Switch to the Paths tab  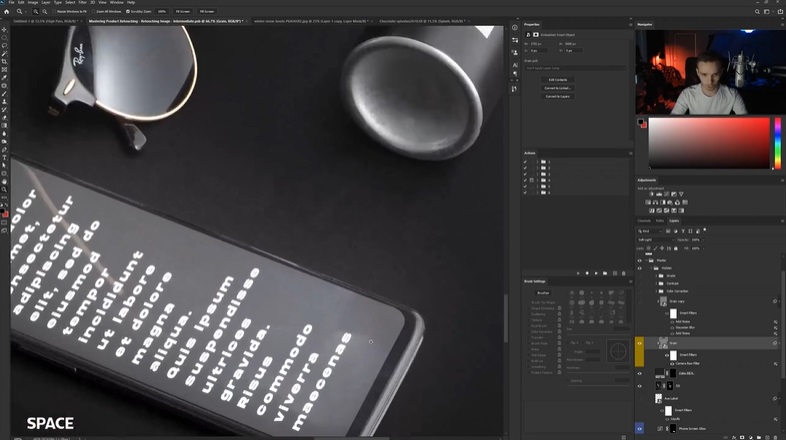660,221
